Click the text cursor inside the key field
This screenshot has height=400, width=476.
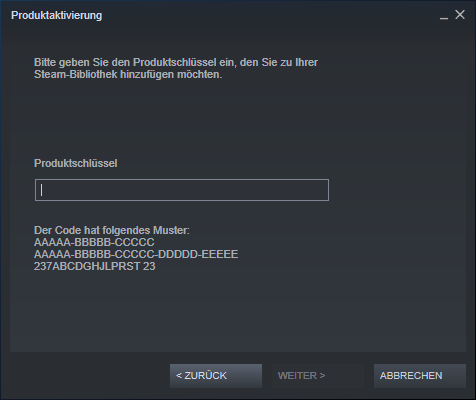pyautogui.click(x=41, y=190)
